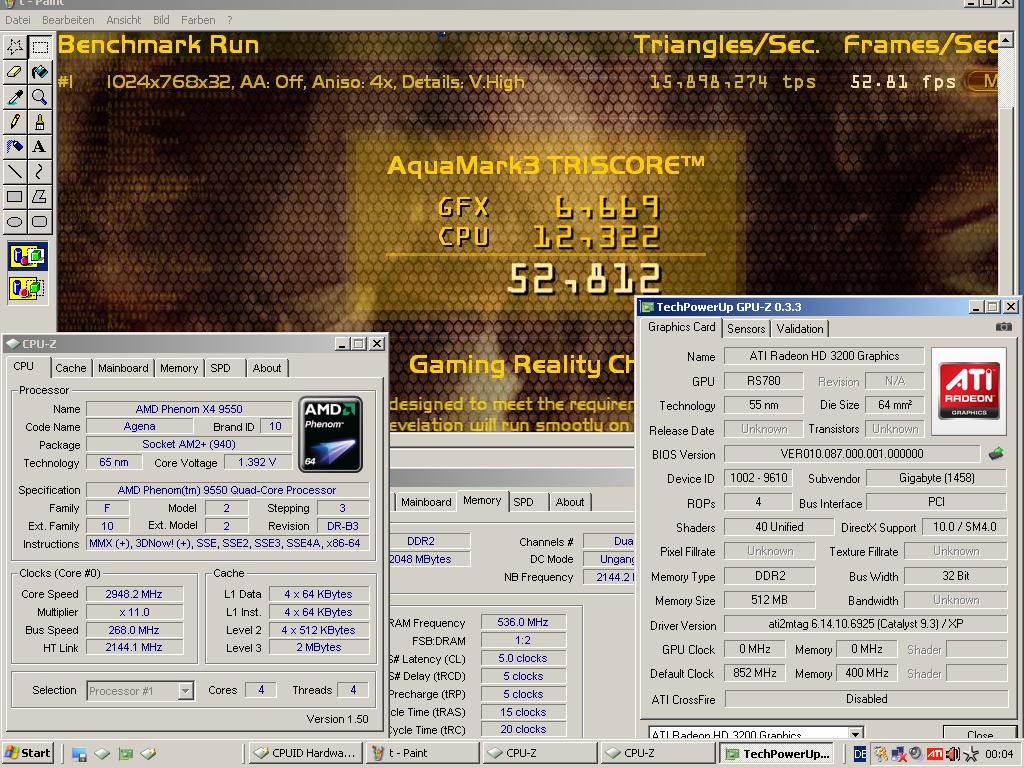Switch to About tab in front CPU-Z
The height and width of the screenshot is (768, 1024).
(267, 368)
